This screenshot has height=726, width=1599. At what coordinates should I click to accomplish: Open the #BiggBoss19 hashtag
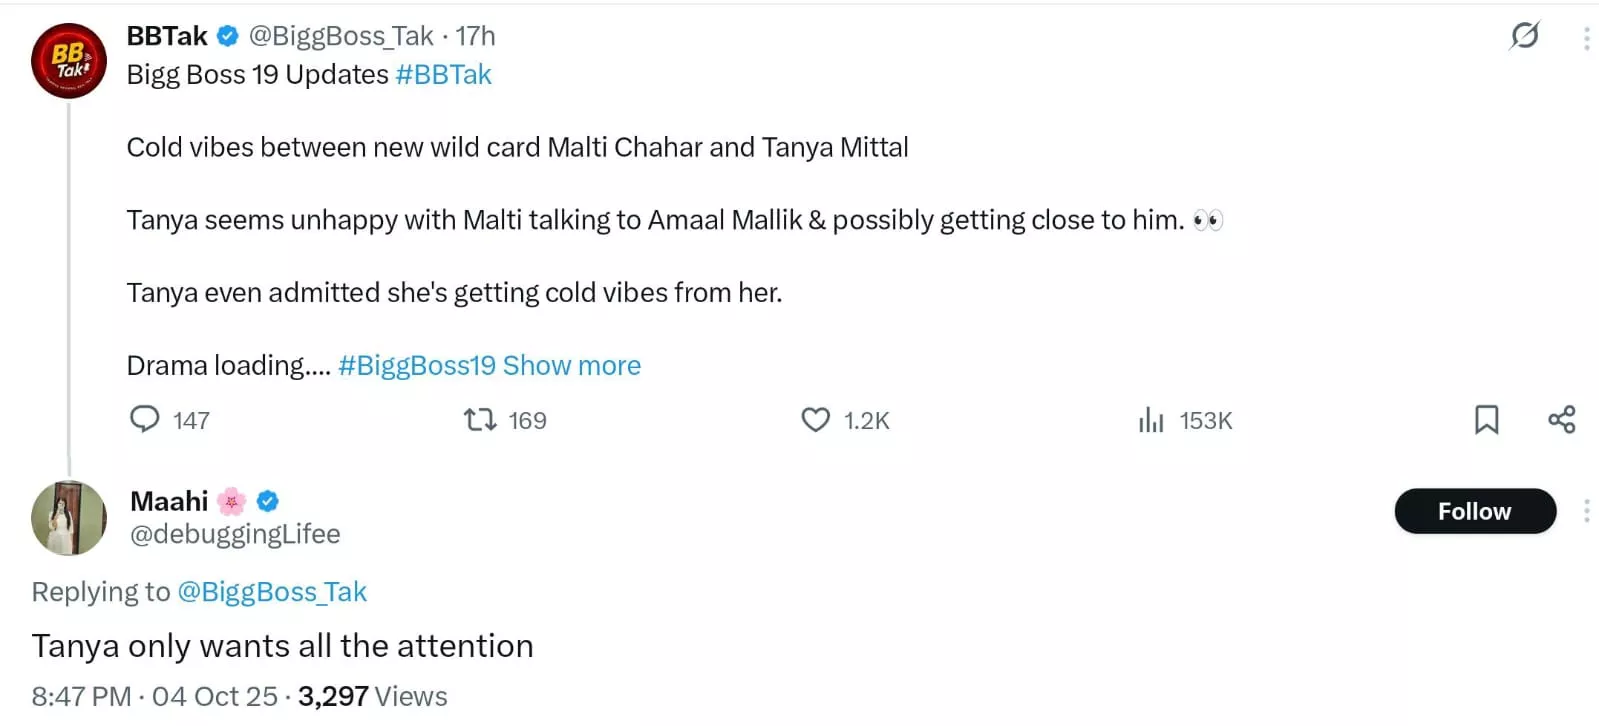pos(416,366)
